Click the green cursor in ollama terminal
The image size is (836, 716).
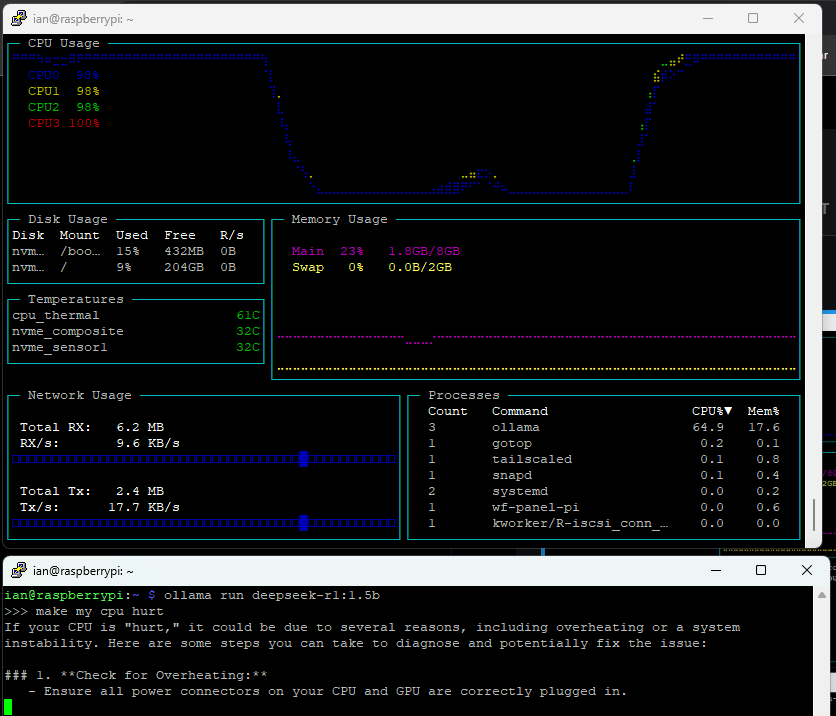8,707
